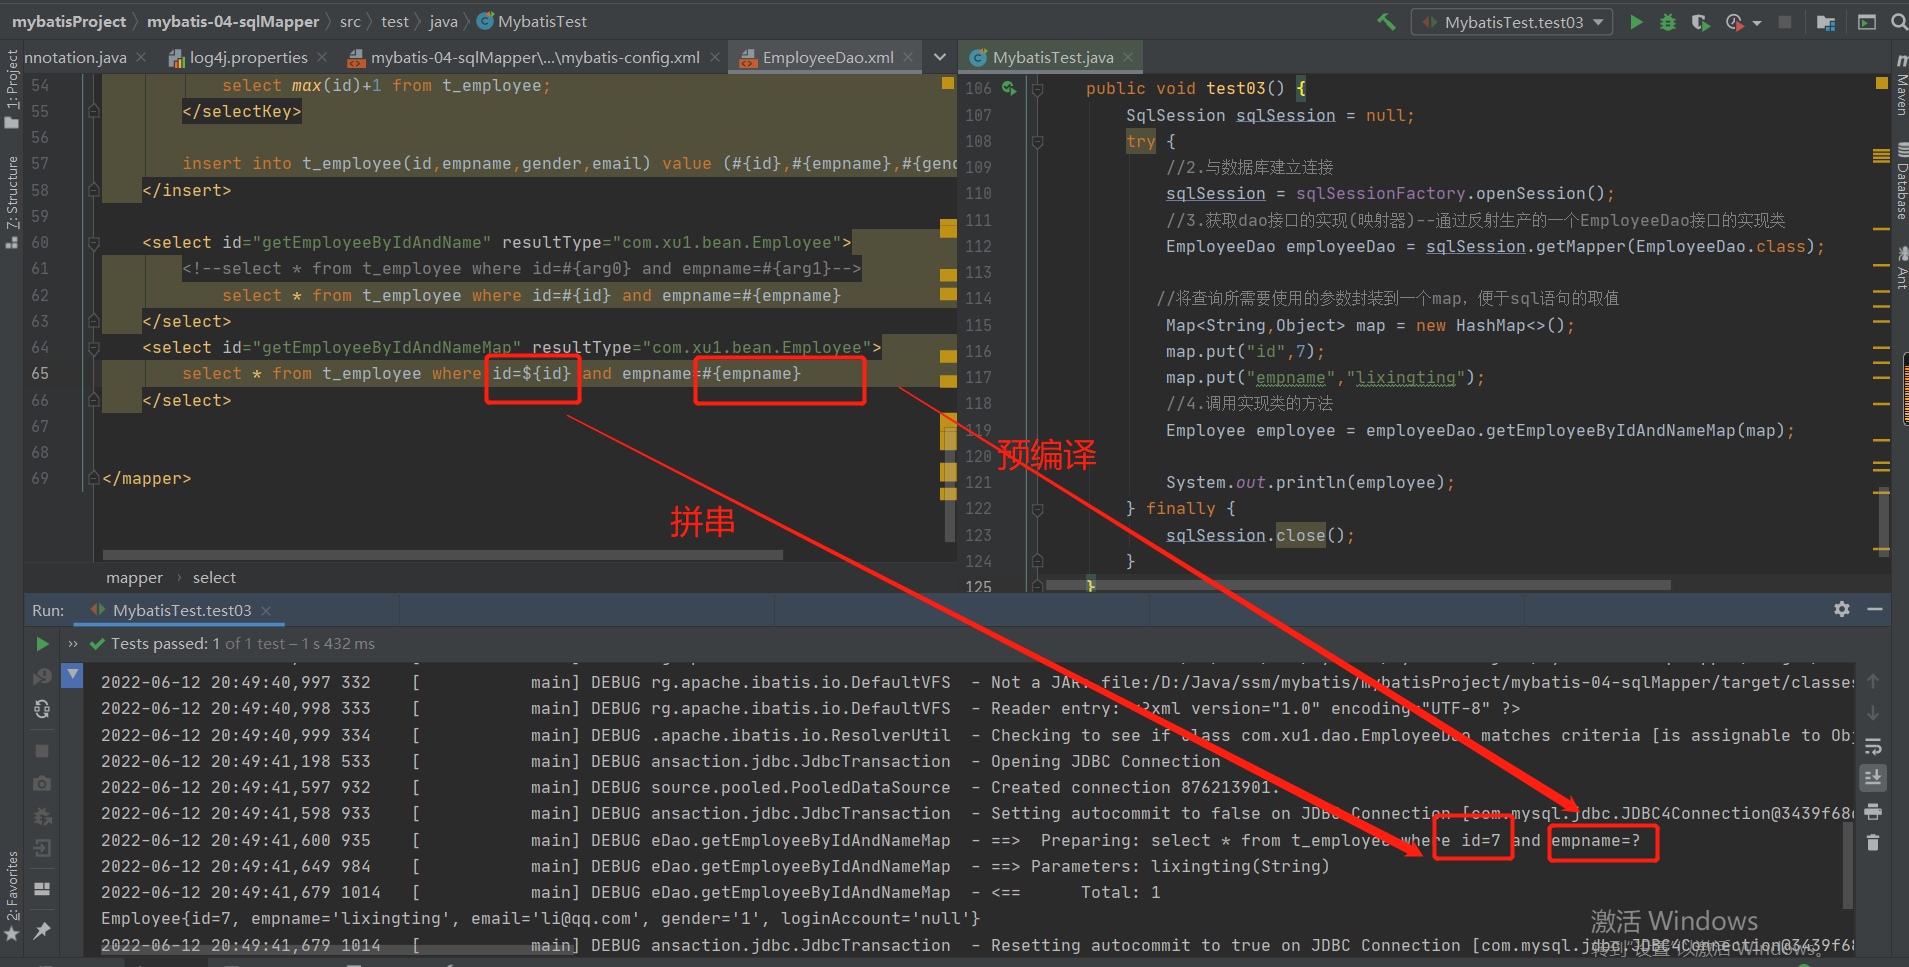Click the Build project hammer icon

(1386, 21)
